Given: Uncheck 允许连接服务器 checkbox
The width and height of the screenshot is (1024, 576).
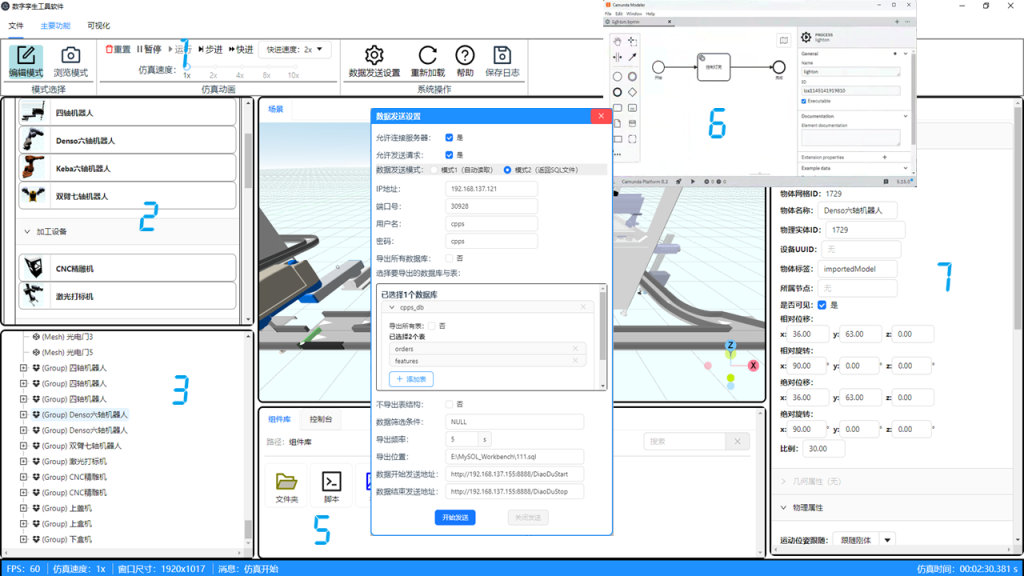Looking at the screenshot, I should click(450, 138).
